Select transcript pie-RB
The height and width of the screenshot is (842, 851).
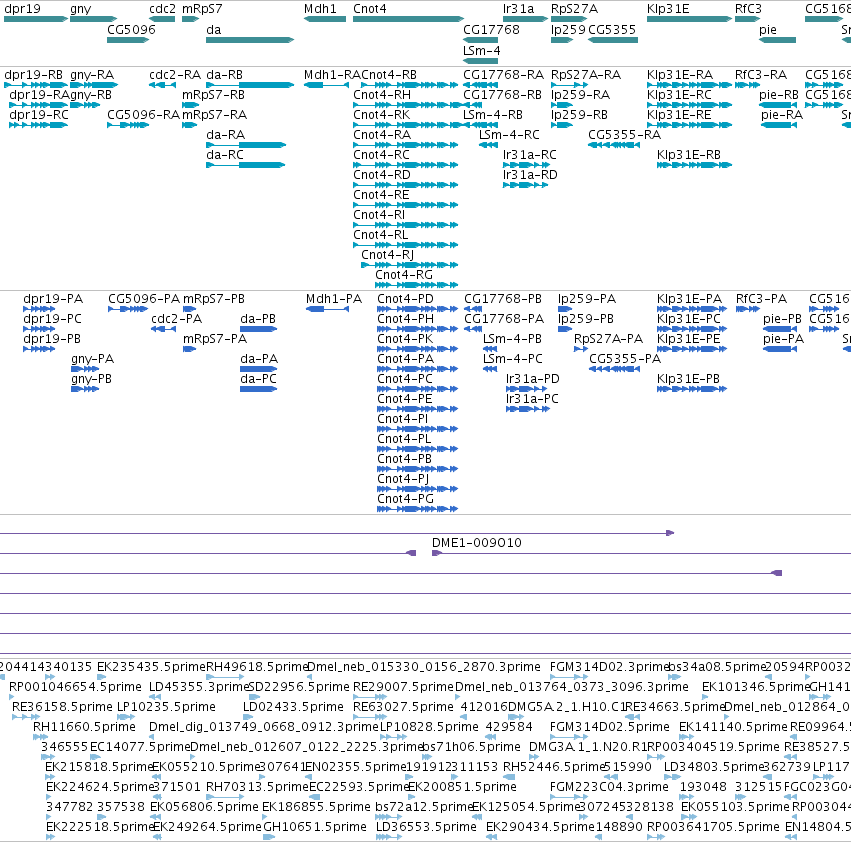779,105
